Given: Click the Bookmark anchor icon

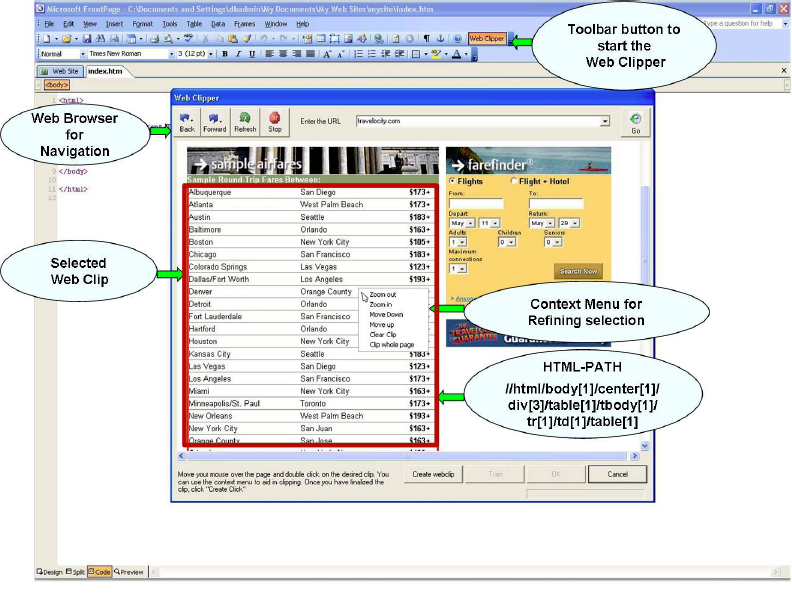Looking at the screenshot, I should pos(440,39).
